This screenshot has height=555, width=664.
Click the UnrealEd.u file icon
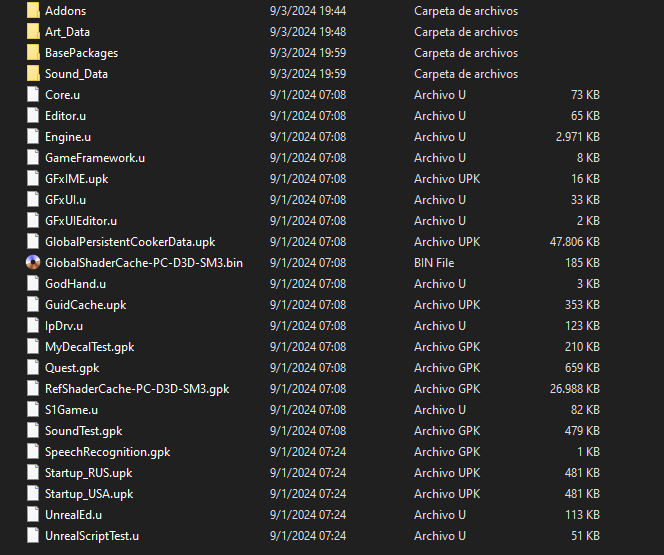33,514
